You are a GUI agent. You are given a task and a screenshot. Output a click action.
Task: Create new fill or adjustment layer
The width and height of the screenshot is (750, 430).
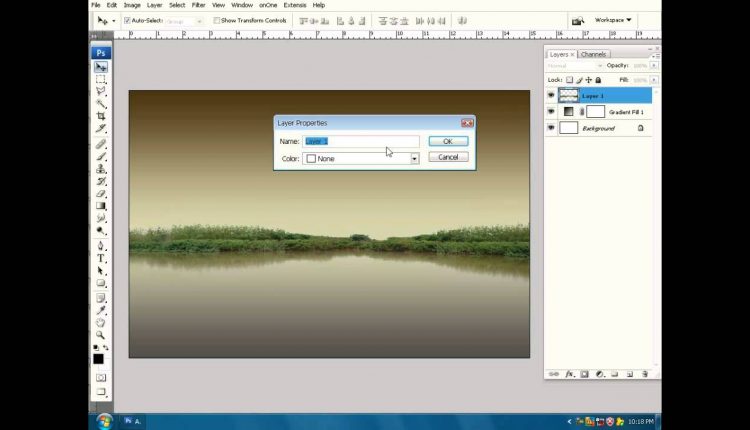tap(600, 374)
